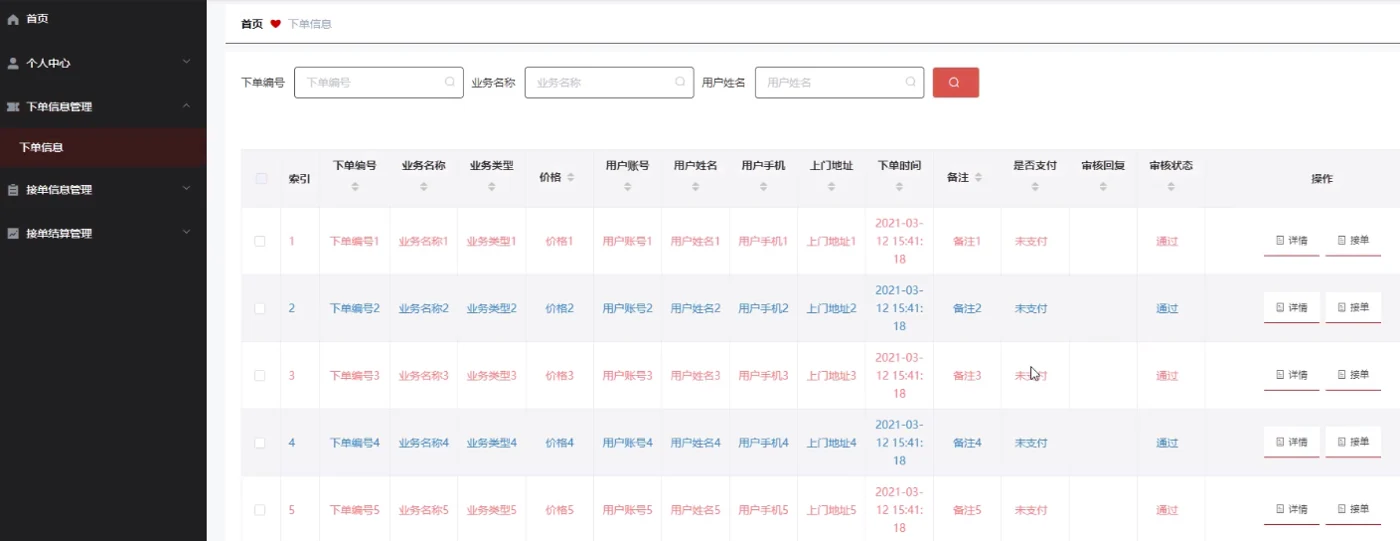Click the cell 备注5
1400x541 pixels.
(967, 510)
